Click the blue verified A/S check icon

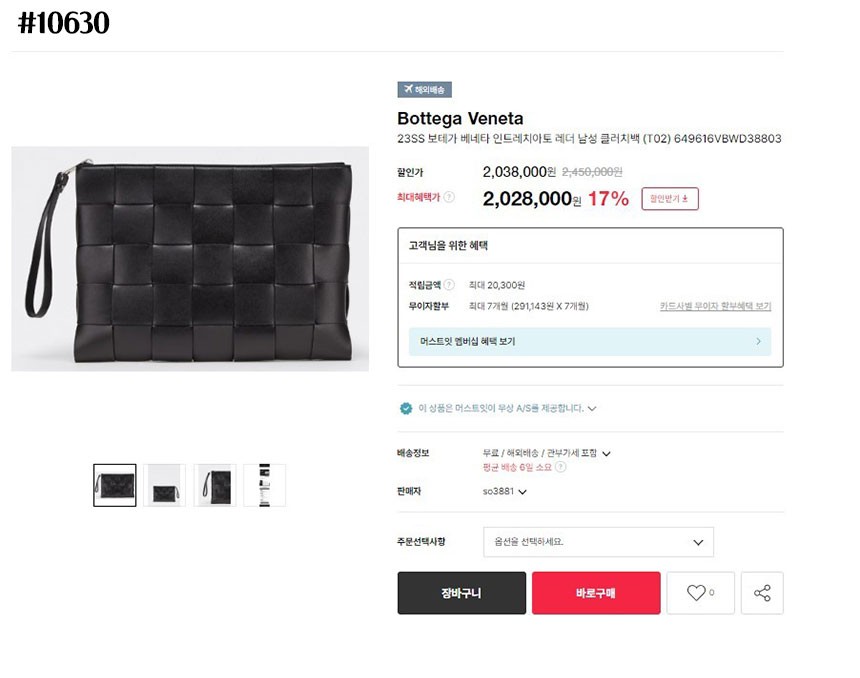click(x=406, y=408)
